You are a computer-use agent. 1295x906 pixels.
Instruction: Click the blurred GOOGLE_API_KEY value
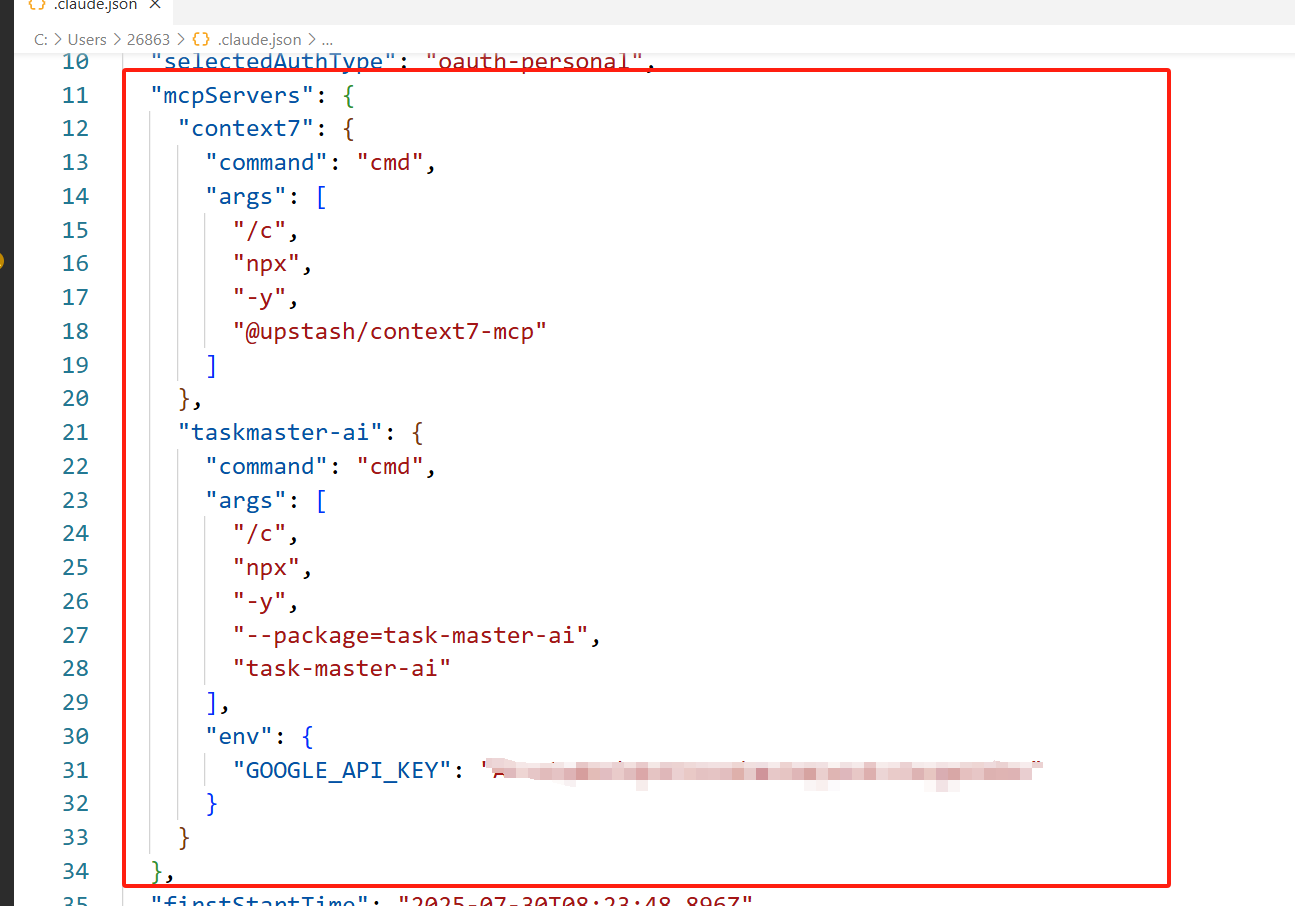point(763,770)
